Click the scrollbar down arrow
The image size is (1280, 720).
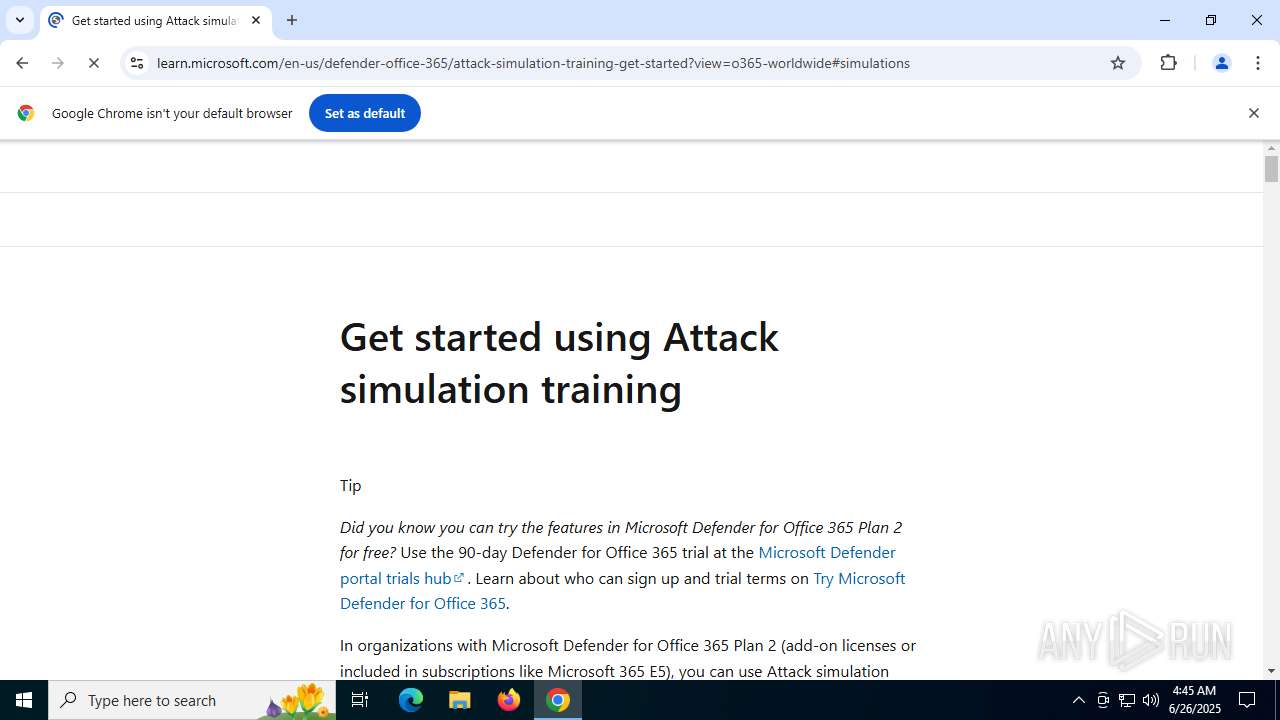(1271, 671)
